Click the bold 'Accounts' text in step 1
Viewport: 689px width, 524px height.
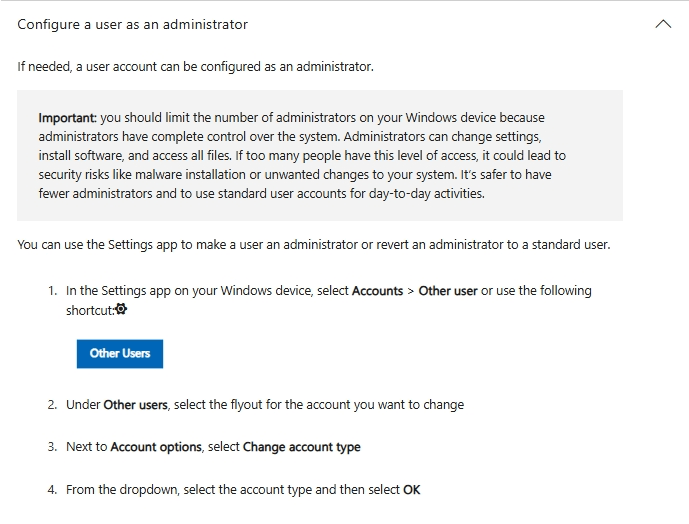pyautogui.click(x=379, y=291)
